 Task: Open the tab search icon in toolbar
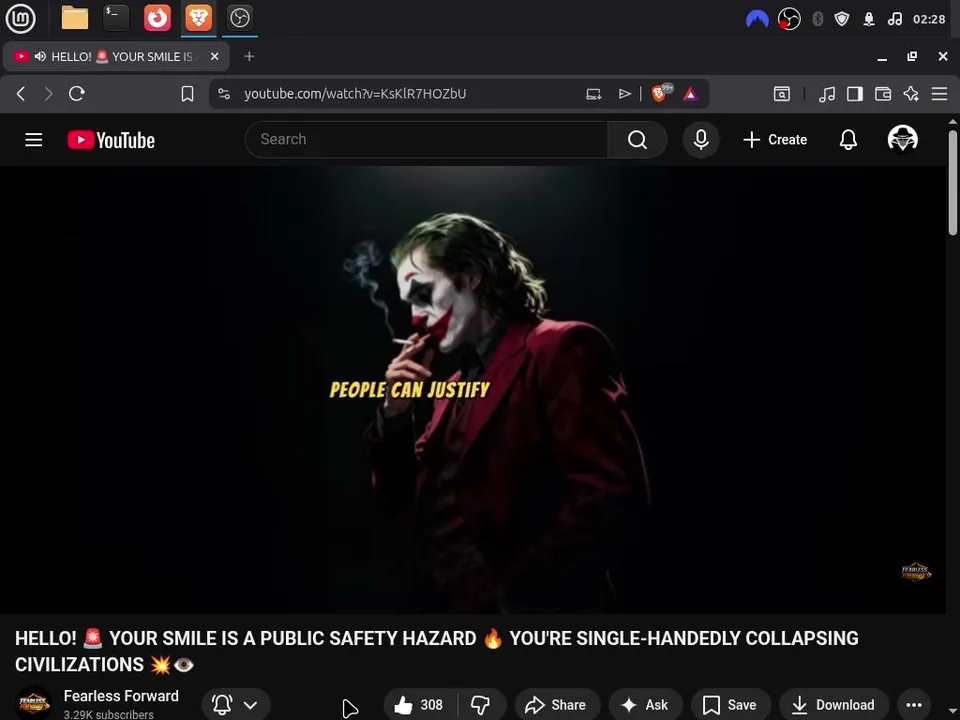782,94
